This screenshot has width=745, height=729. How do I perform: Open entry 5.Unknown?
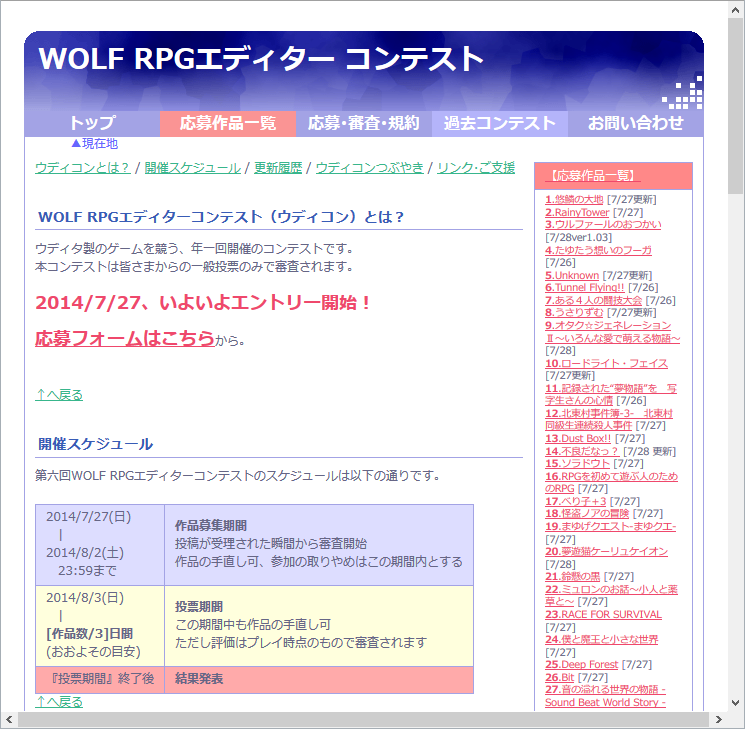click(572, 276)
